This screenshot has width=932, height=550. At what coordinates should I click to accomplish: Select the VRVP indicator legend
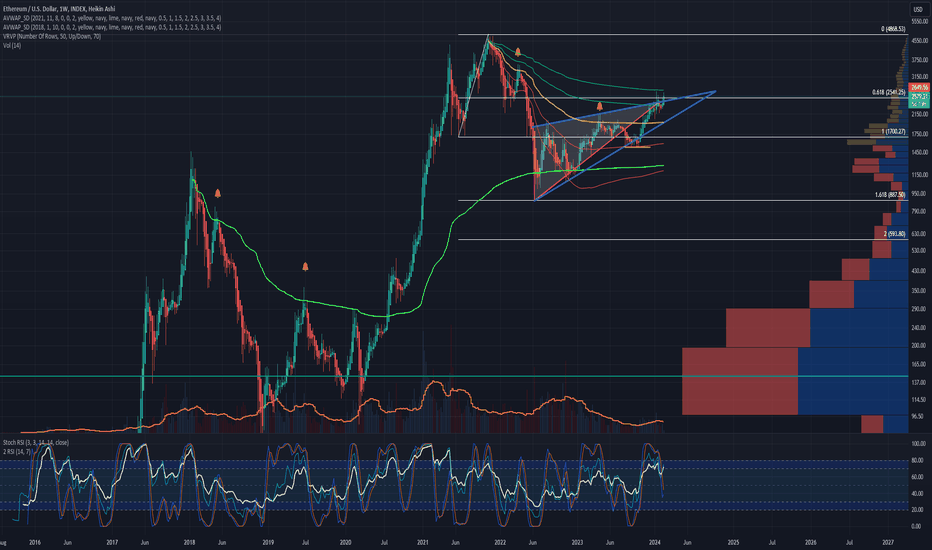pyautogui.click(x=52, y=36)
